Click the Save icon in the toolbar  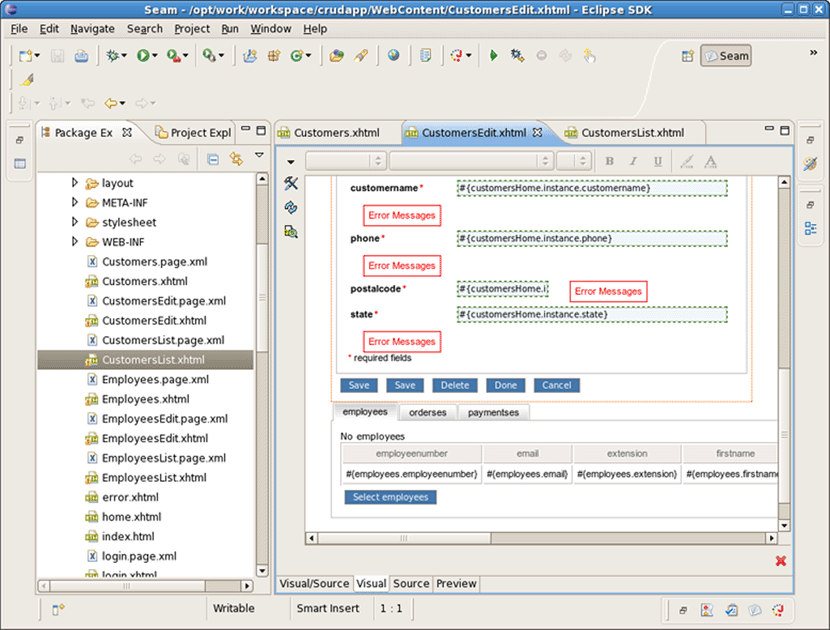point(55,55)
